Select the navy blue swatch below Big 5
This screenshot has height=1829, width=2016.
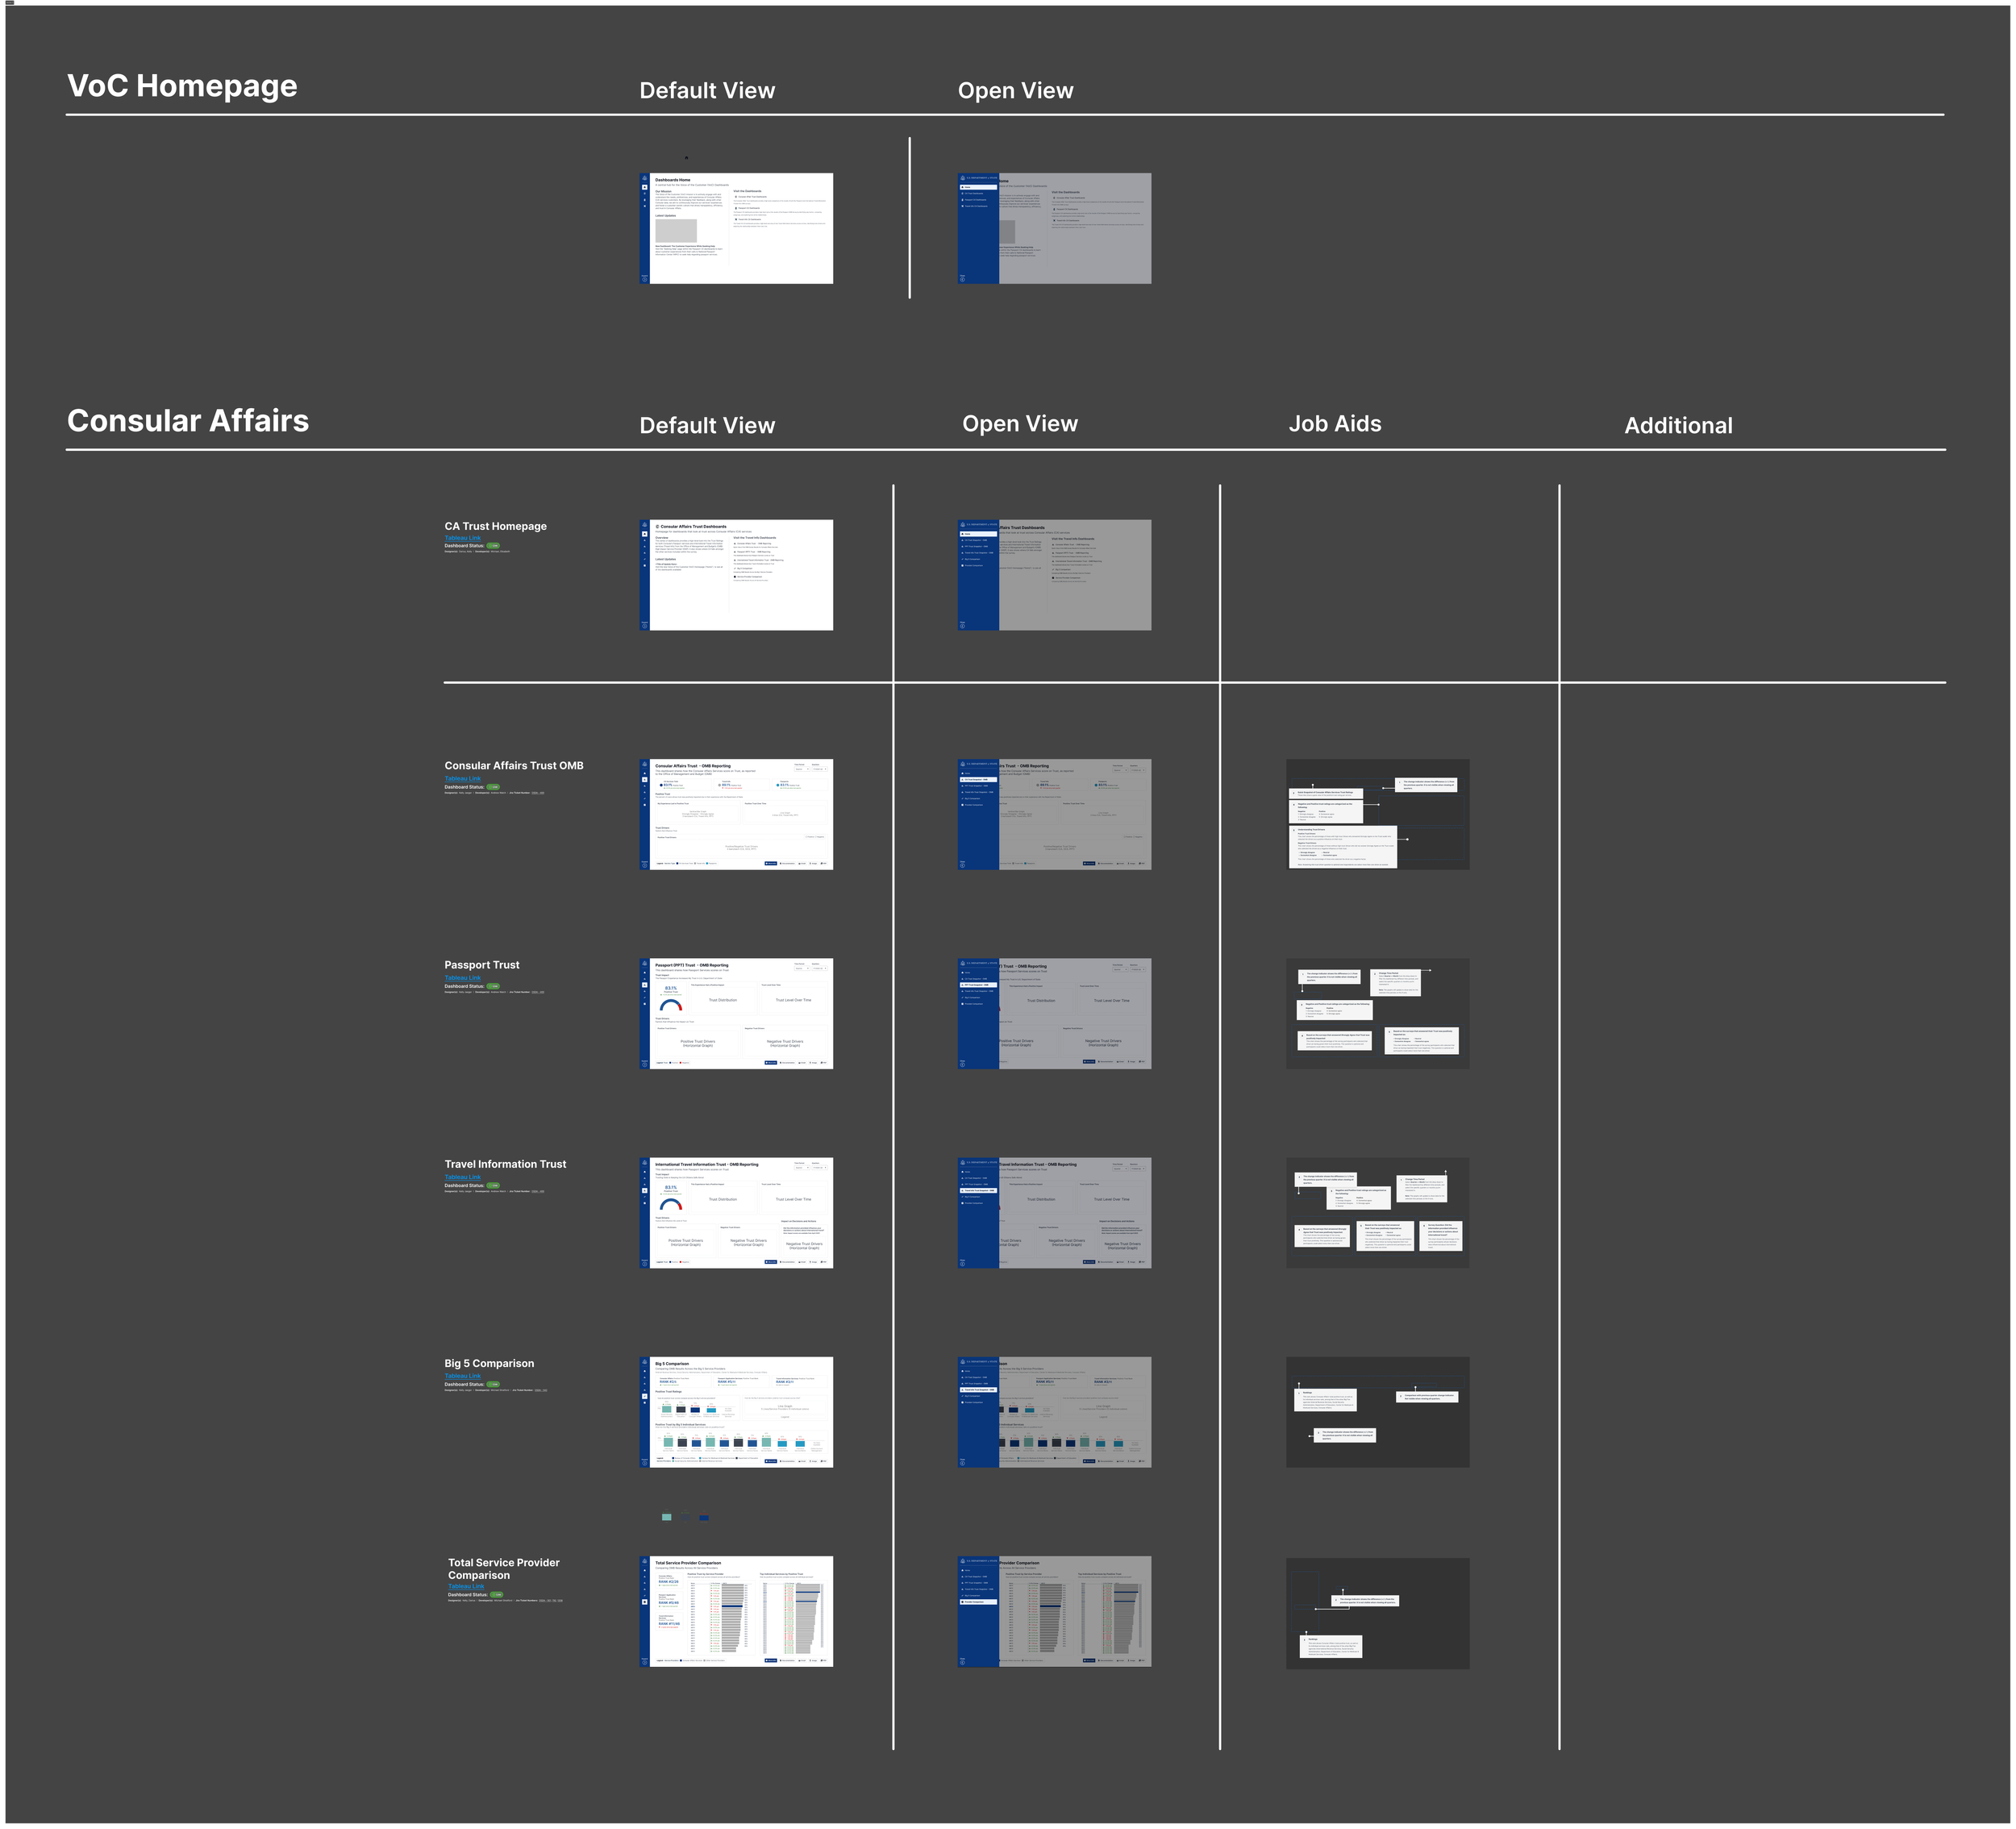[x=704, y=1517]
